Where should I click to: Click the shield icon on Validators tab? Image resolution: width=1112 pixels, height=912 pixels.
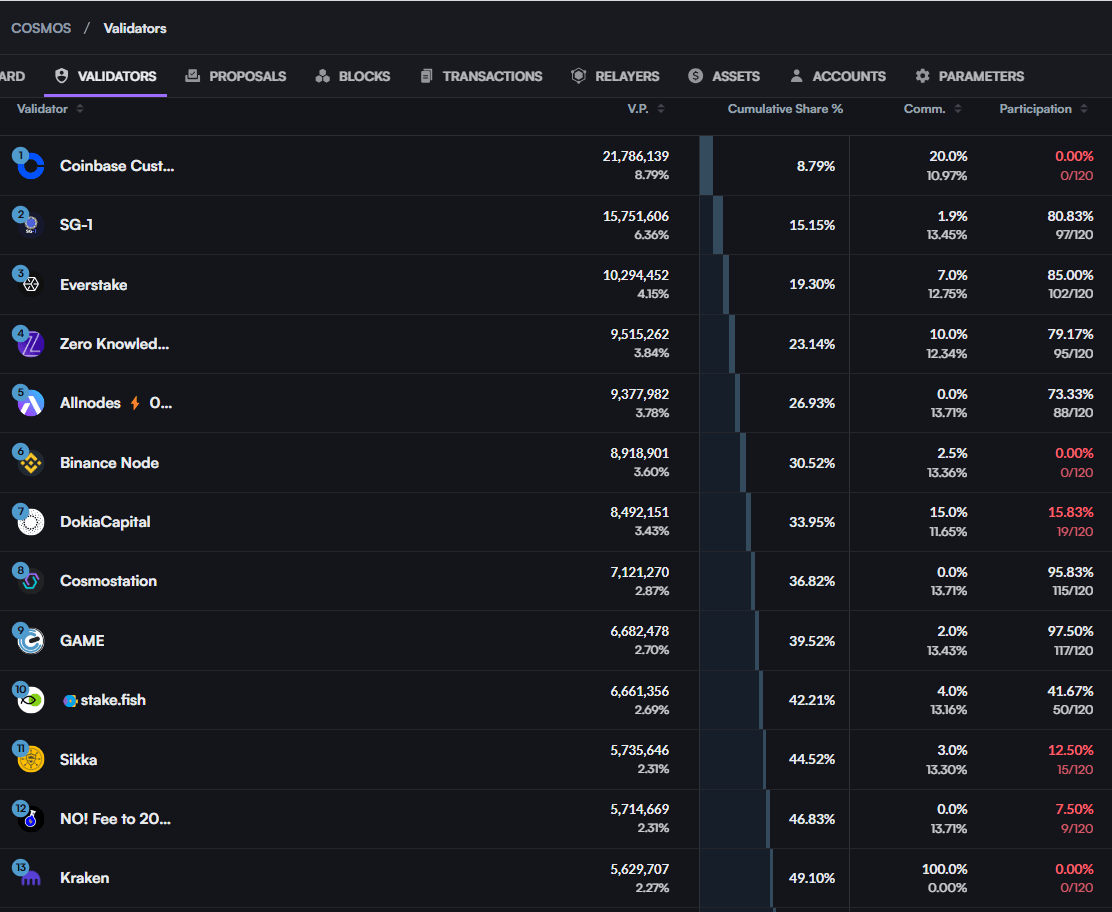coord(62,76)
